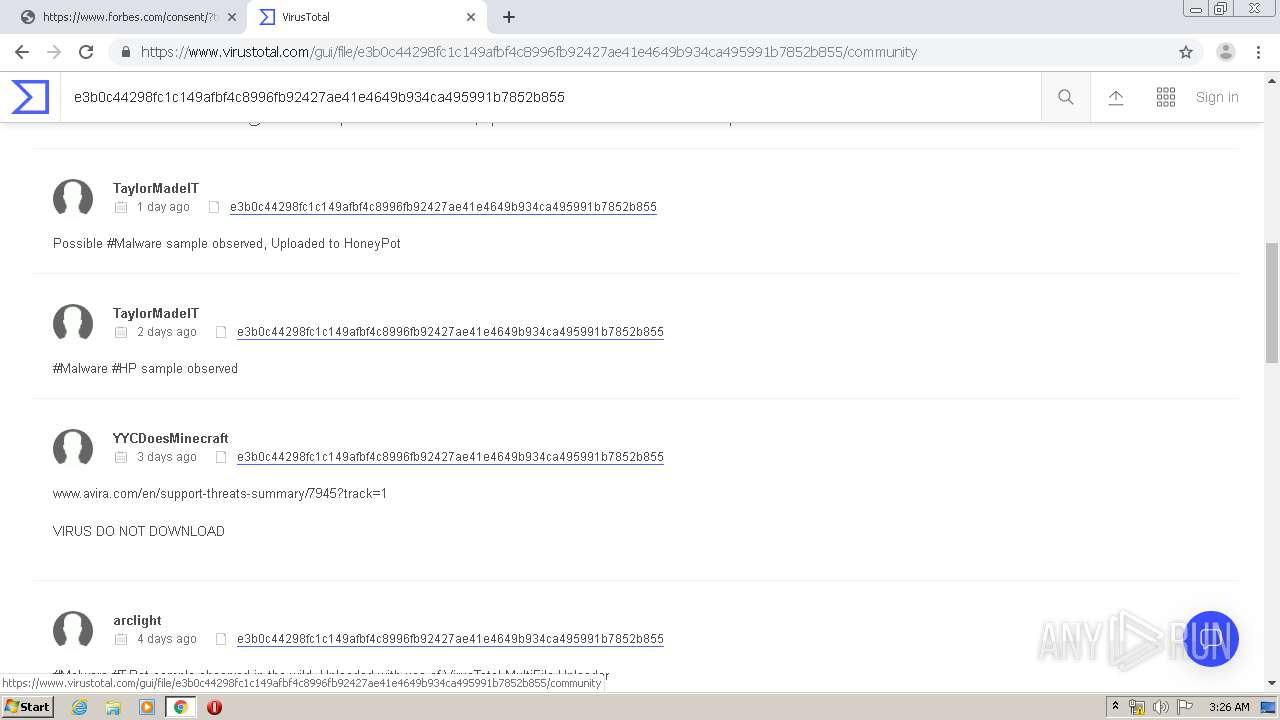
Task: Click '#Malware #HP sample observed' text
Action: click(145, 369)
